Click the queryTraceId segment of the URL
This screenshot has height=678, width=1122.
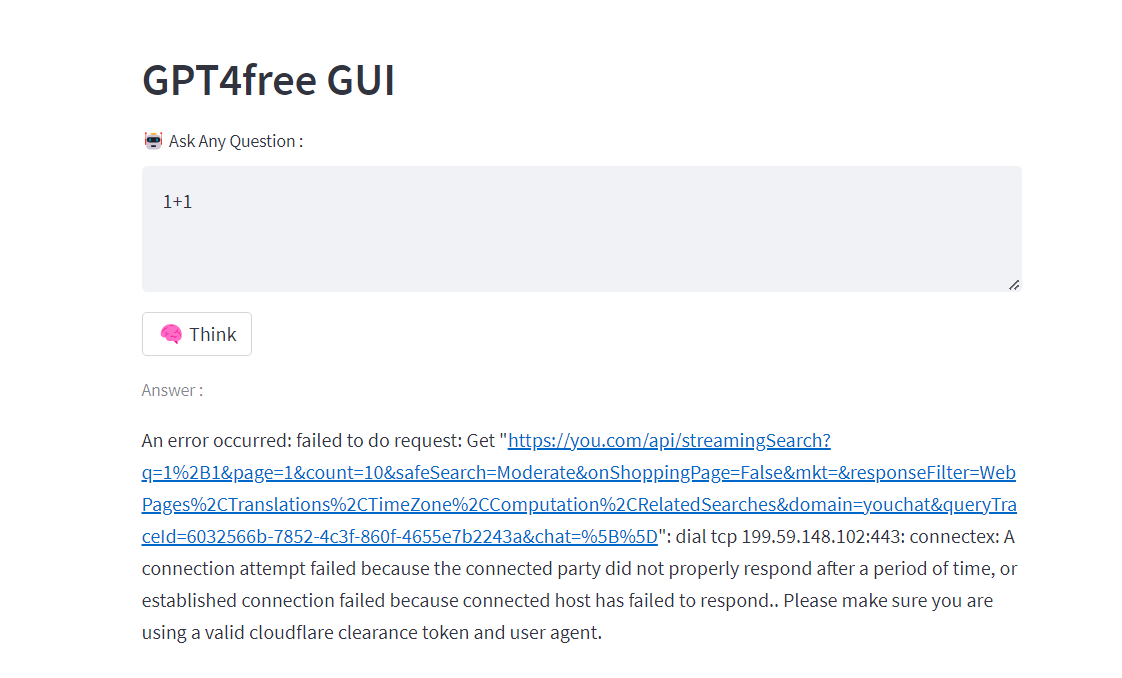click(978, 504)
